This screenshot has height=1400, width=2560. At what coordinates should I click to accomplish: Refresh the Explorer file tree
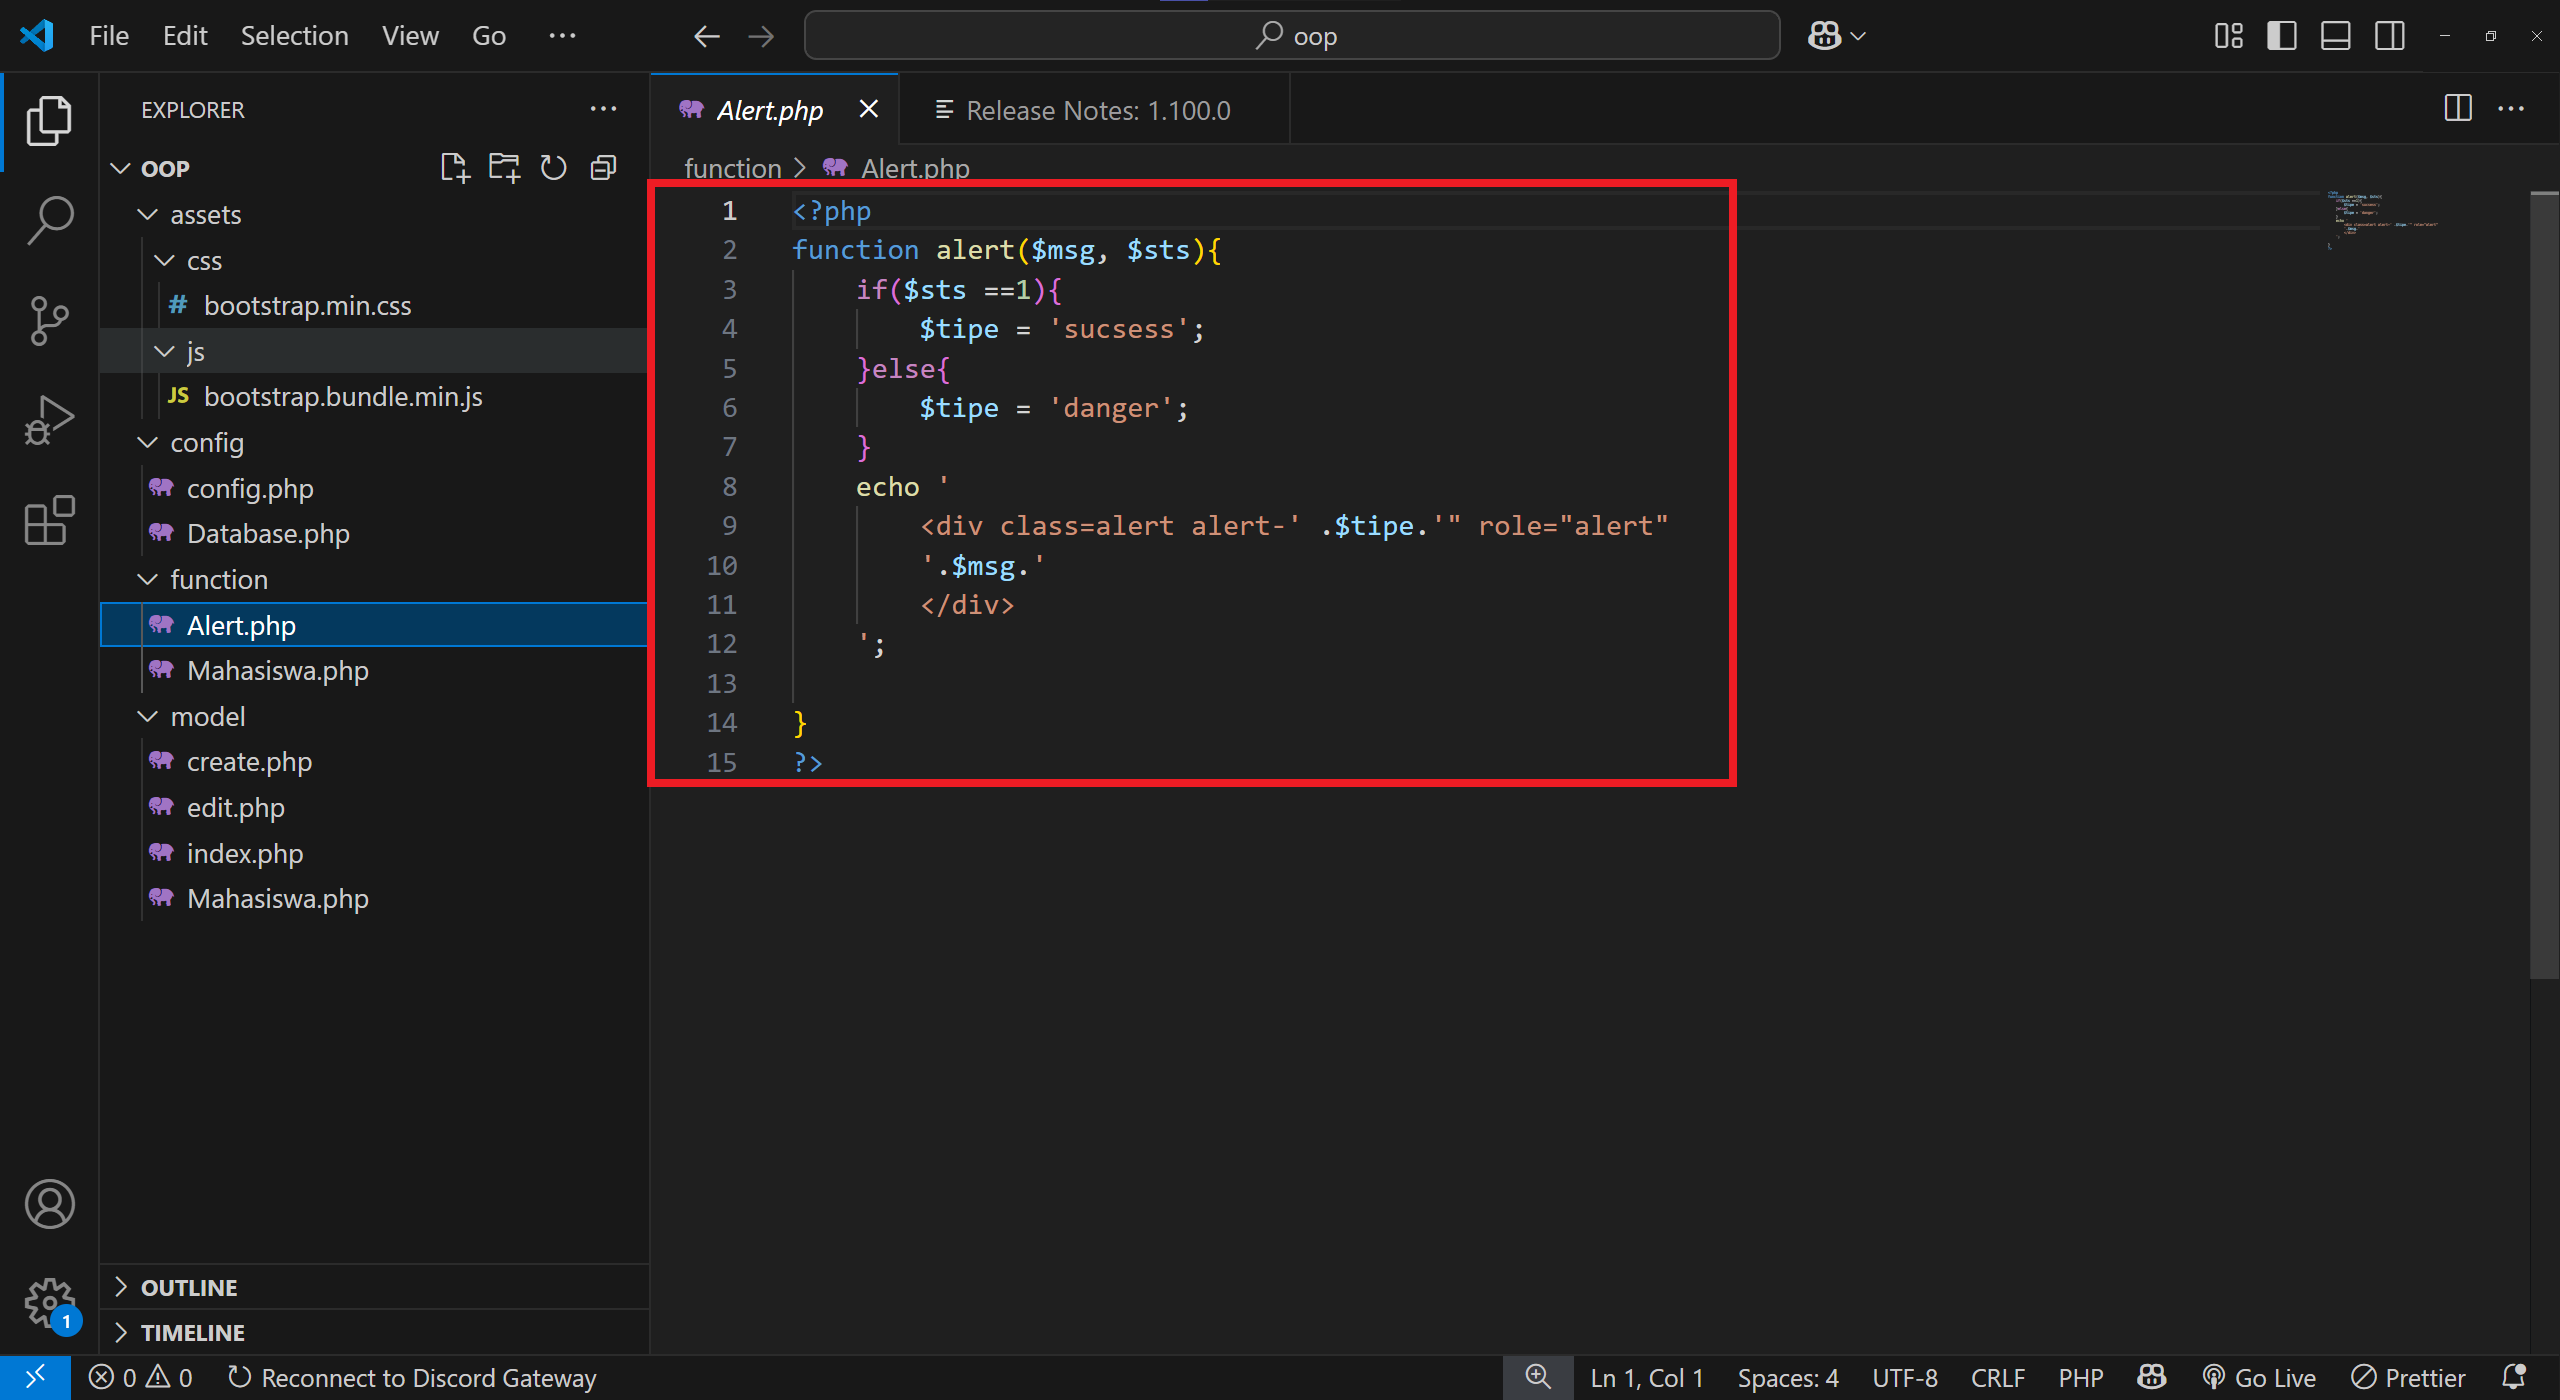[x=553, y=167]
